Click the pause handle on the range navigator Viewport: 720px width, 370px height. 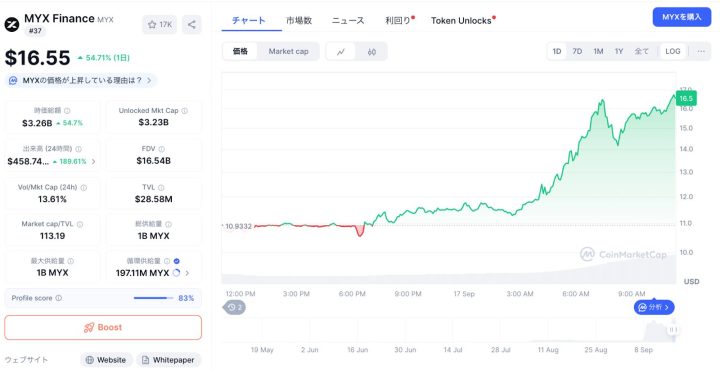tap(673, 329)
